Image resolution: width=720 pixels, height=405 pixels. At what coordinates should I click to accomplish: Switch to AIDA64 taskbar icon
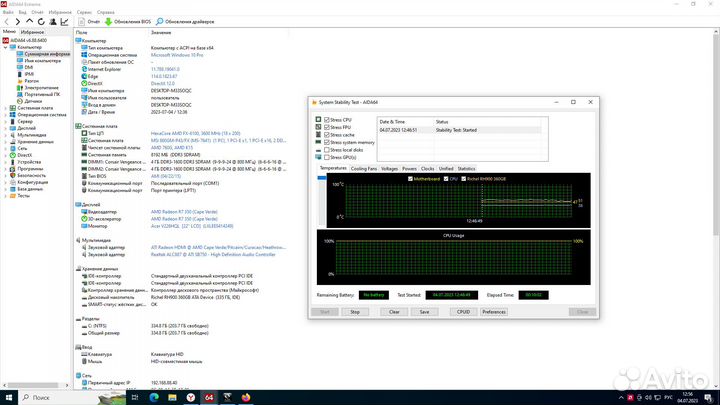pyautogui.click(x=209, y=398)
